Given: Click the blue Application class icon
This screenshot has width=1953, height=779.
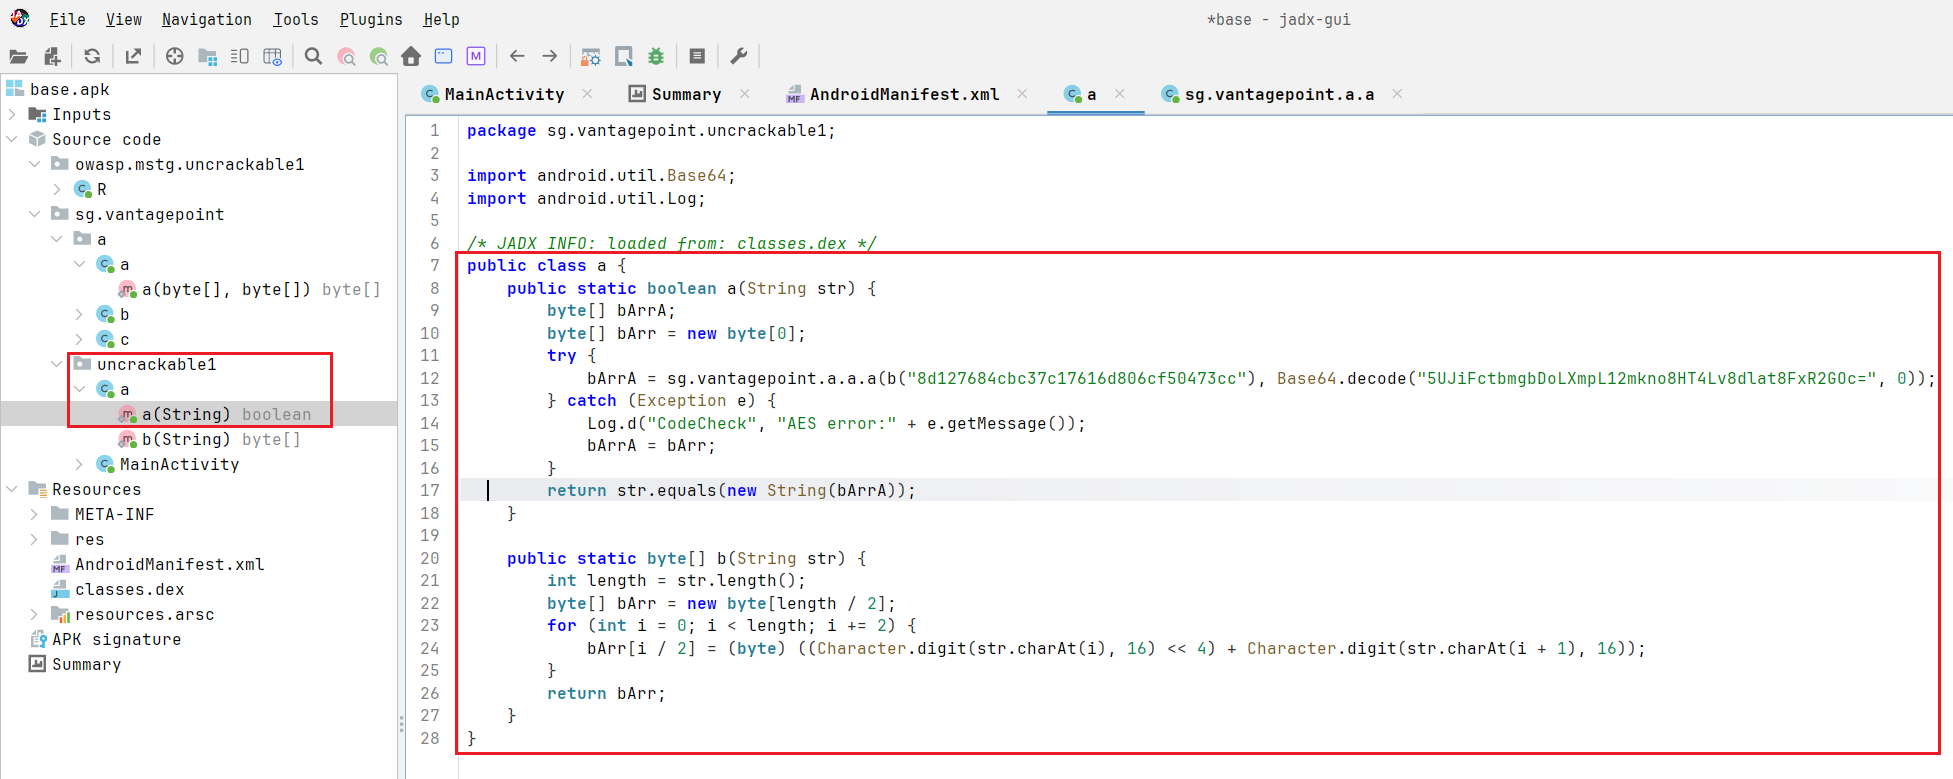Looking at the screenshot, I should 444,57.
